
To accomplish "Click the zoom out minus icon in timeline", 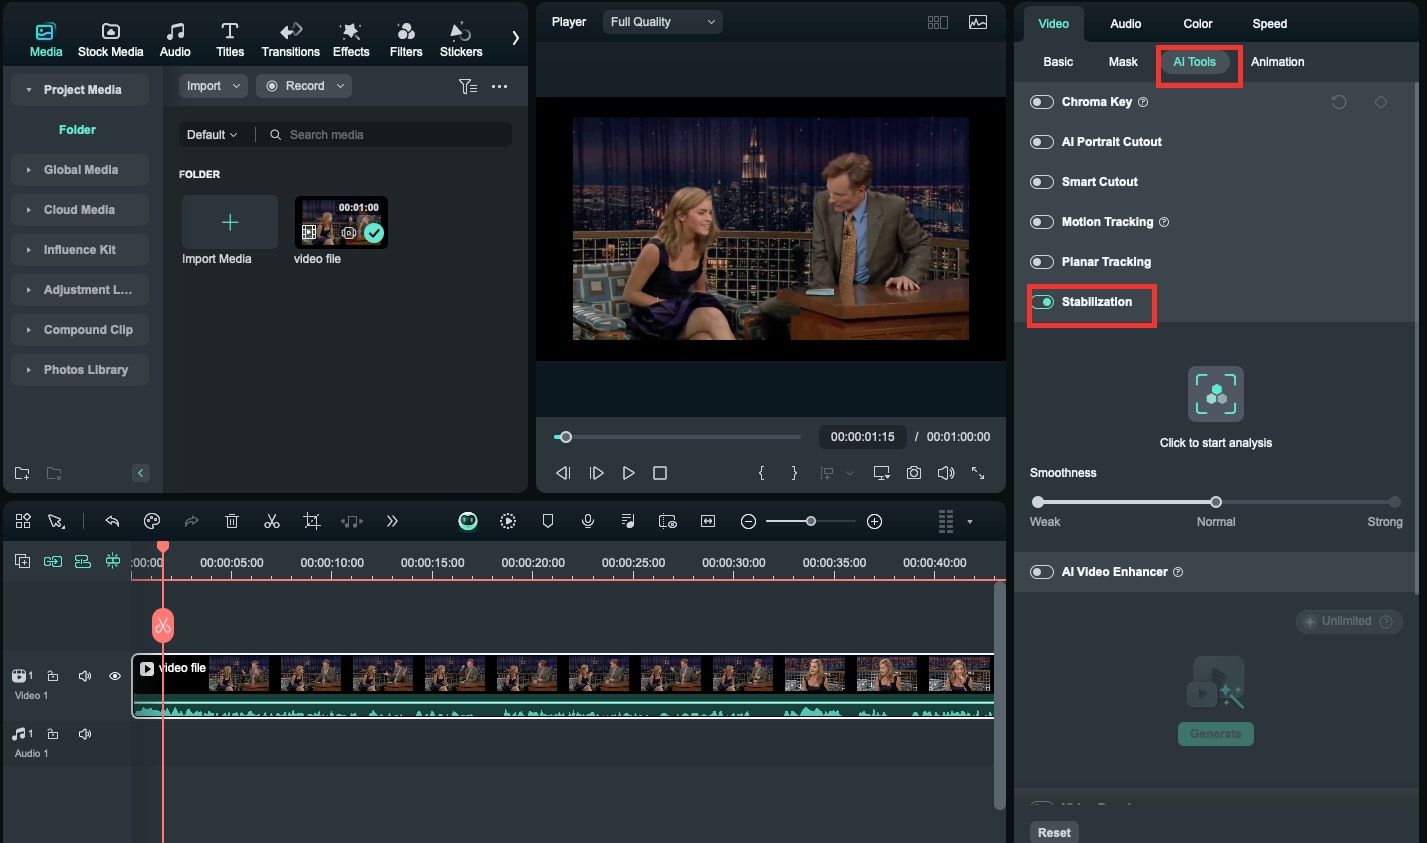I will (x=748, y=521).
